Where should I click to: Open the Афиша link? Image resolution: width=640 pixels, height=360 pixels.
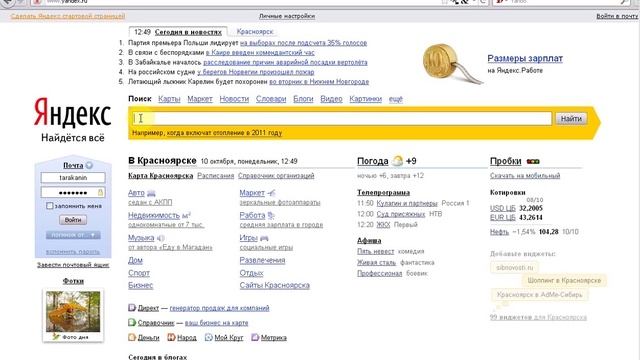pyautogui.click(x=369, y=240)
